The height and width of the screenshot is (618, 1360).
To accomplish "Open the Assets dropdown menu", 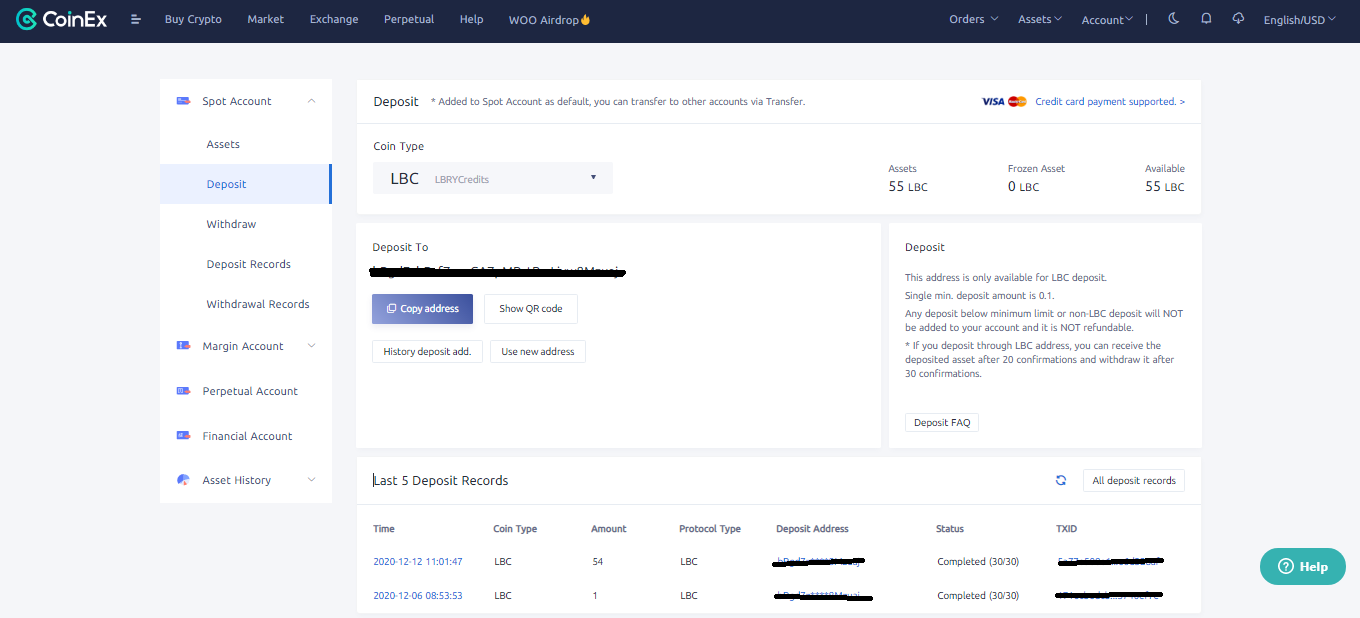I will click(x=1040, y=19).
